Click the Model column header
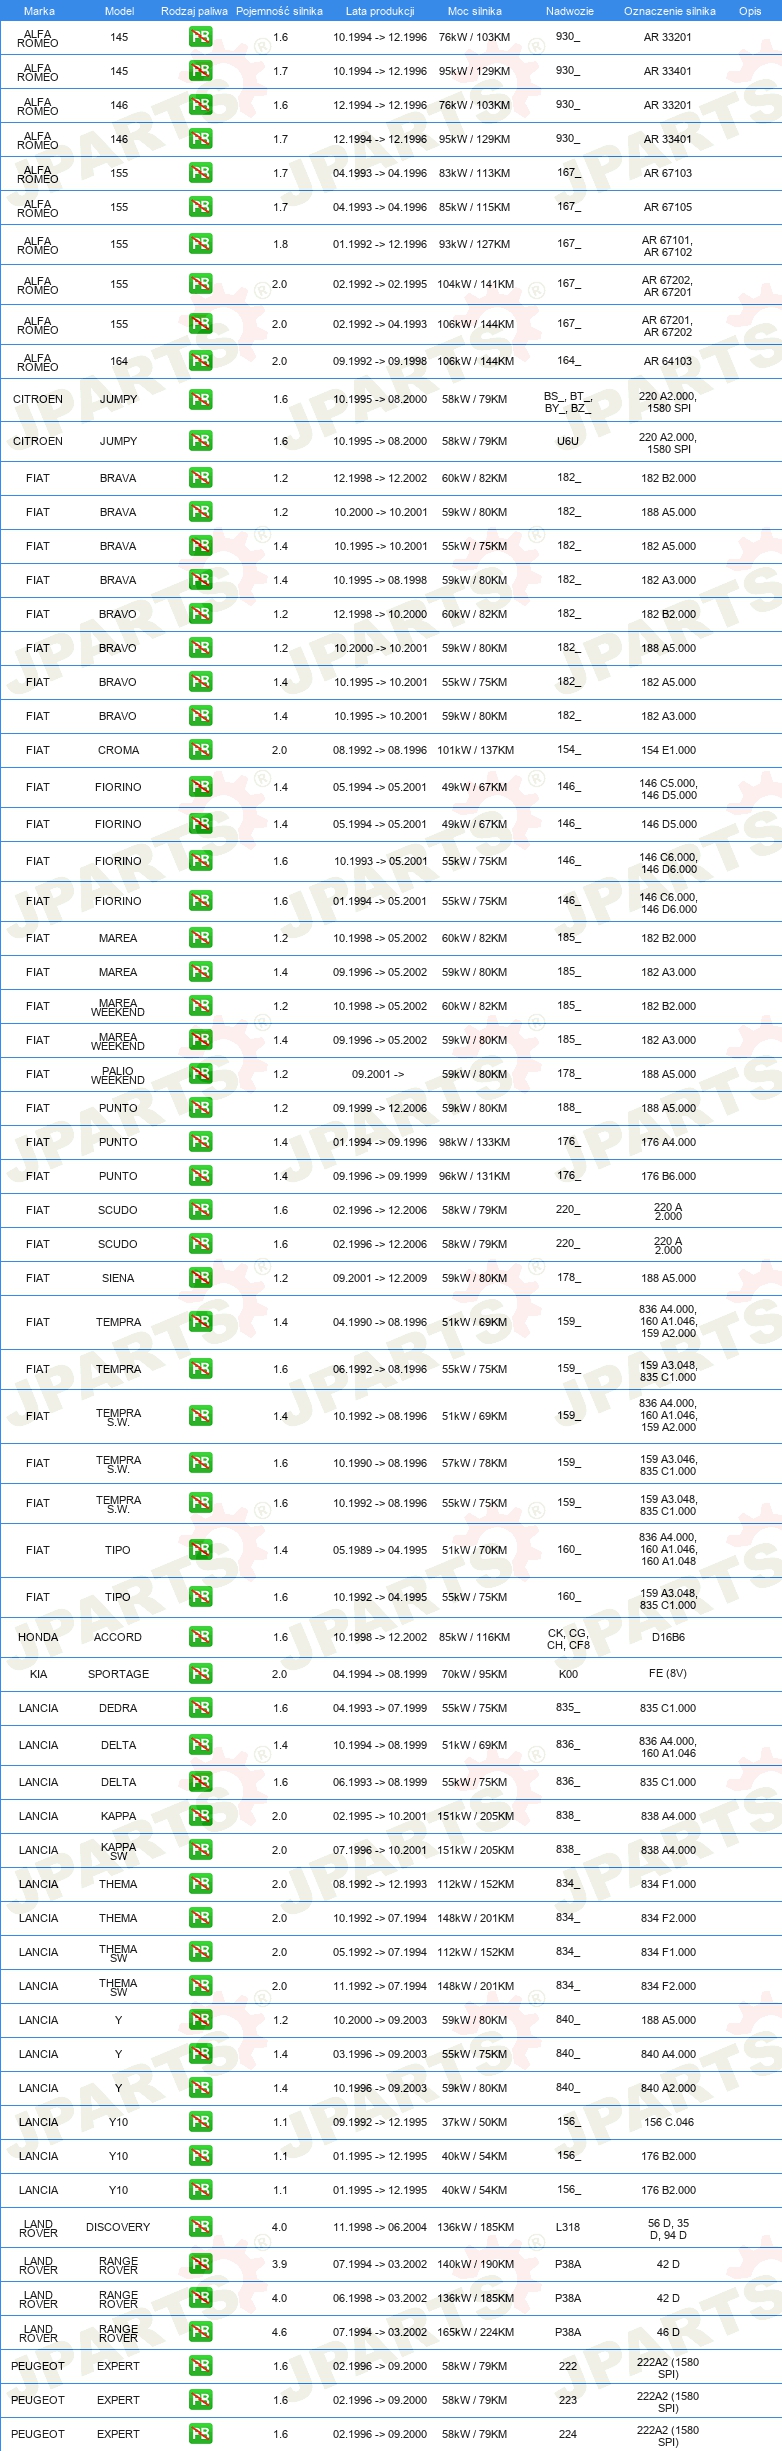The height and width of the screenshot is (2451, 782). 119,11
